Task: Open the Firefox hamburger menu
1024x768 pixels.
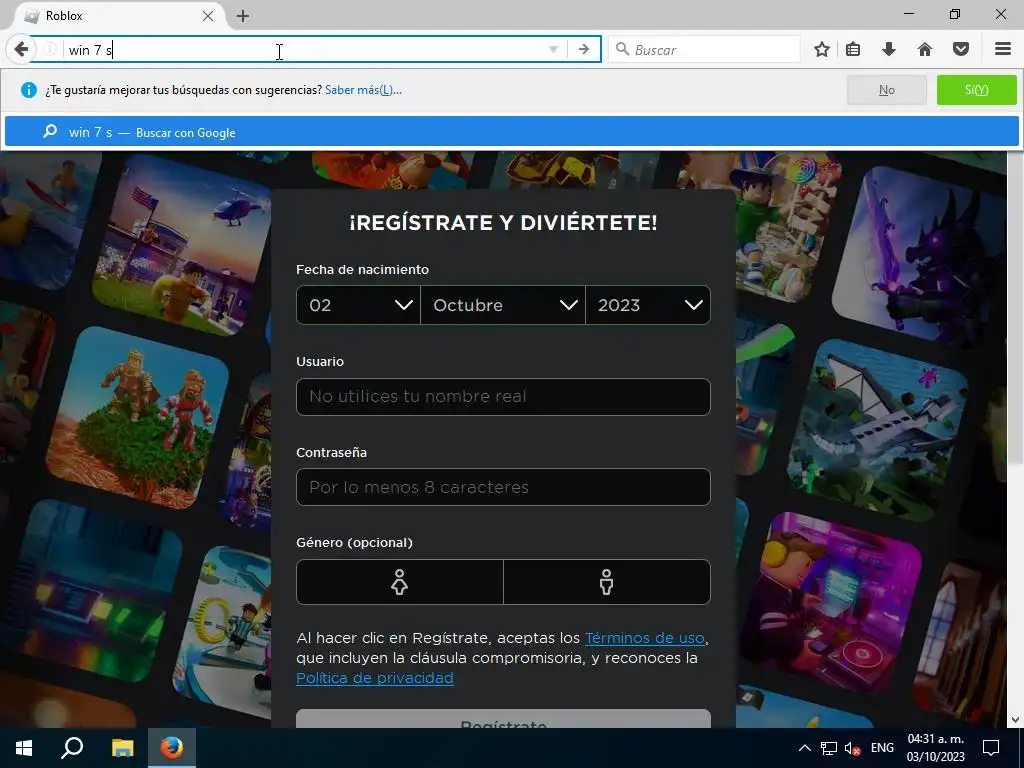Action: [x=1003, y=50]
